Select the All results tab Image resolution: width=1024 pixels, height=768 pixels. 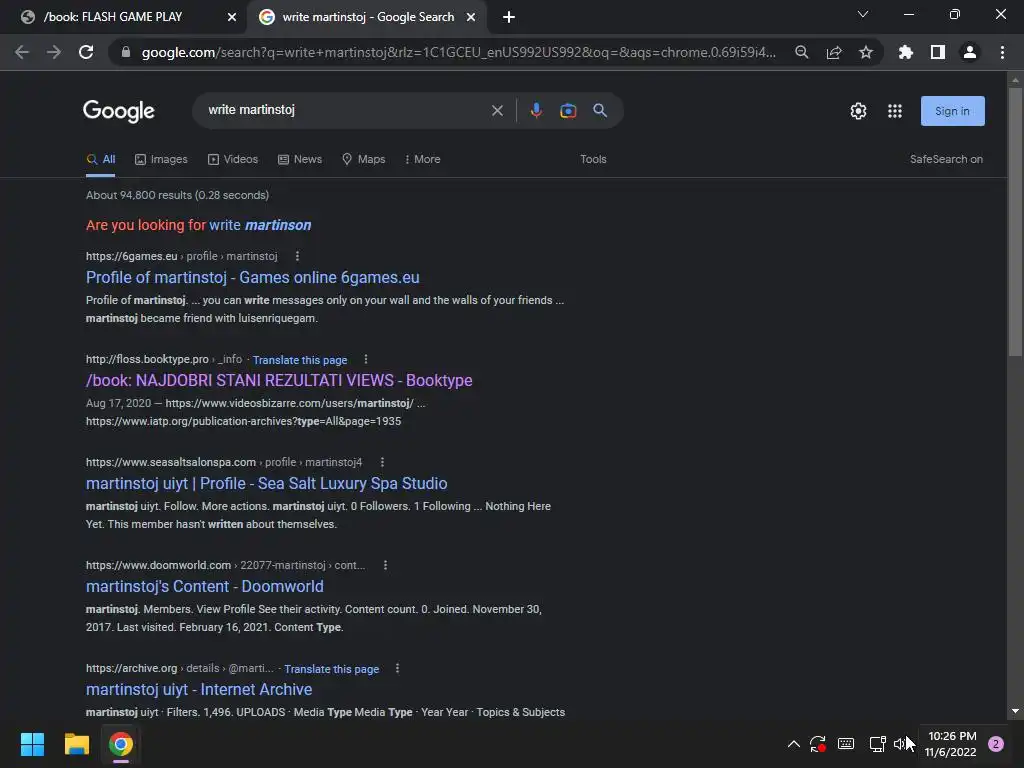click(x=101, y=159)
